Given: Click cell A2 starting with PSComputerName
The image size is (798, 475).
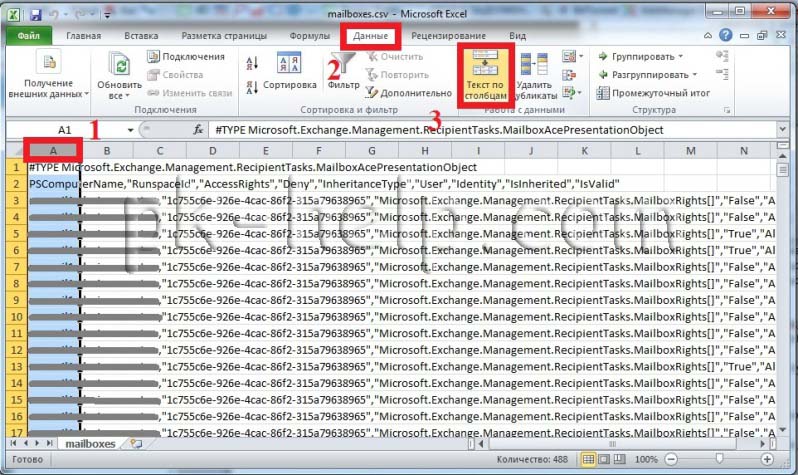Looking at the screenshot, I should tap(53, 184).
